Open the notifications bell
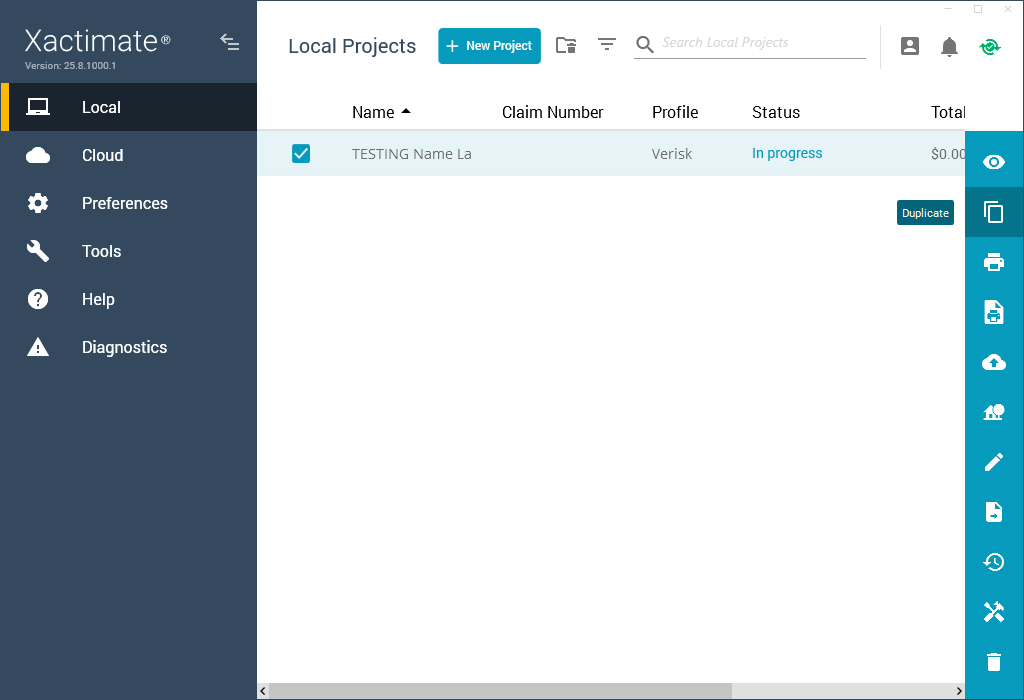Screen dimensions: 1024x700 (949, 46)
